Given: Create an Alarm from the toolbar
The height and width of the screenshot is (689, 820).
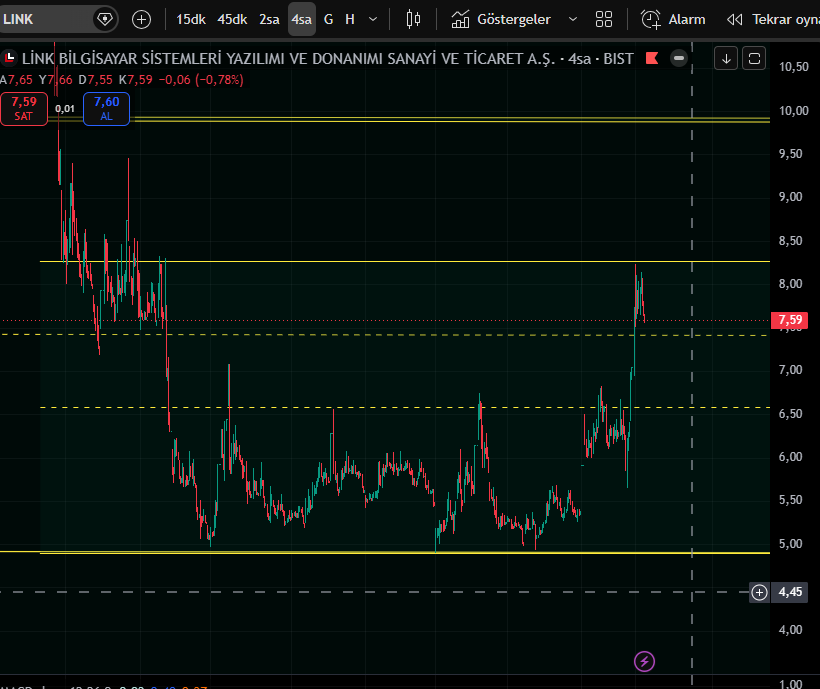Looking at the screenshot, I should point(674,19).
